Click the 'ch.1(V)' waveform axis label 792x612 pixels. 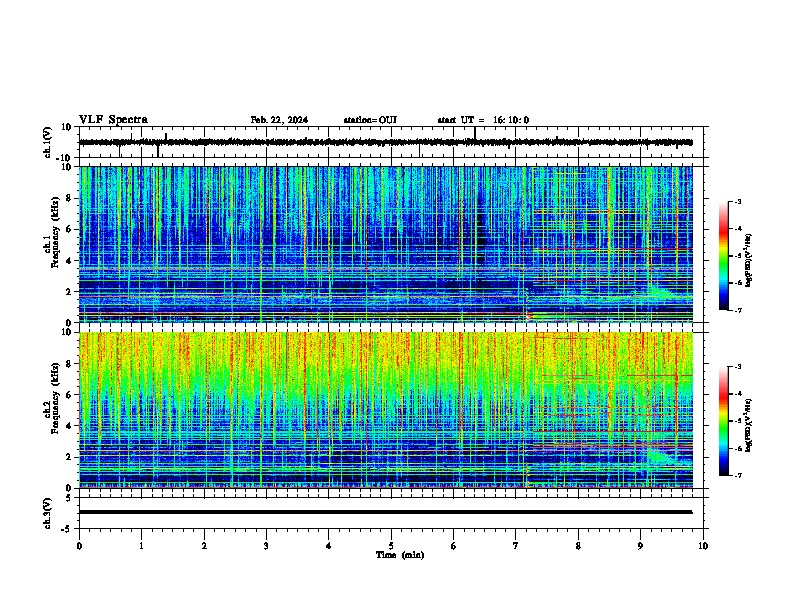coord(48,142)
